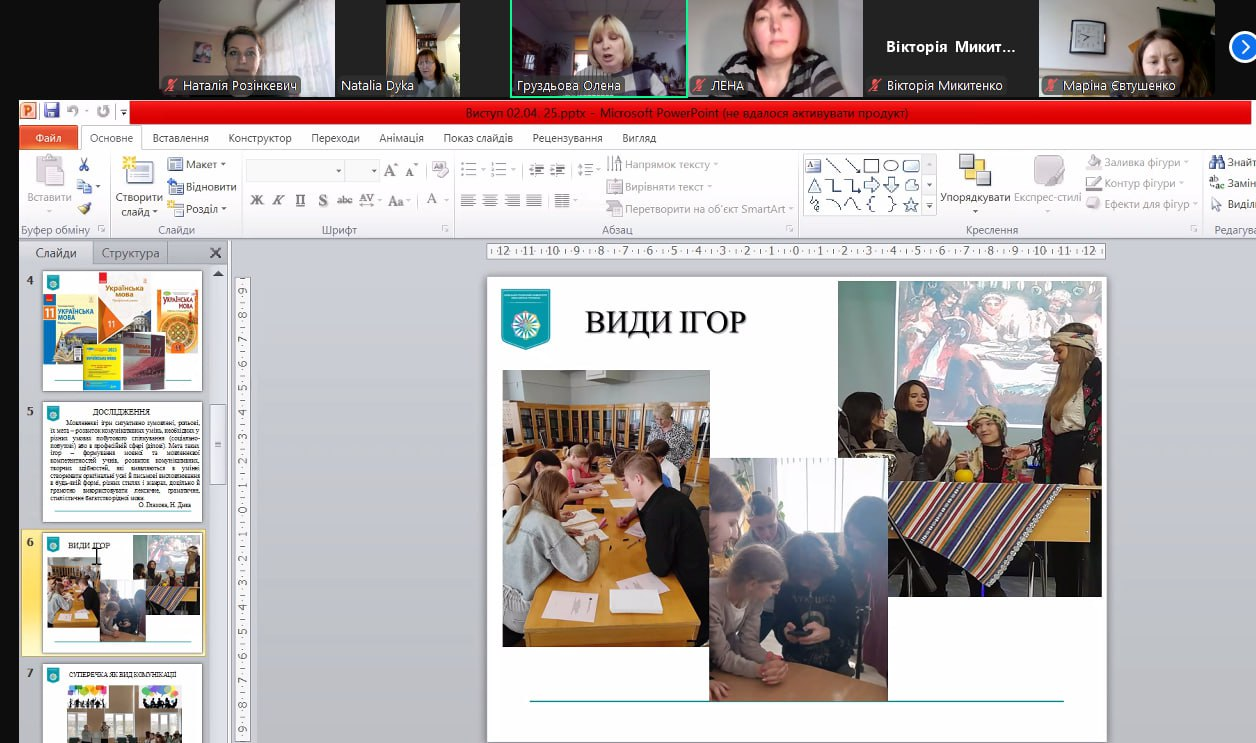1256x743 pixels.
Task: Open the Вставлення ribbon tab
Action: point(180,138)
